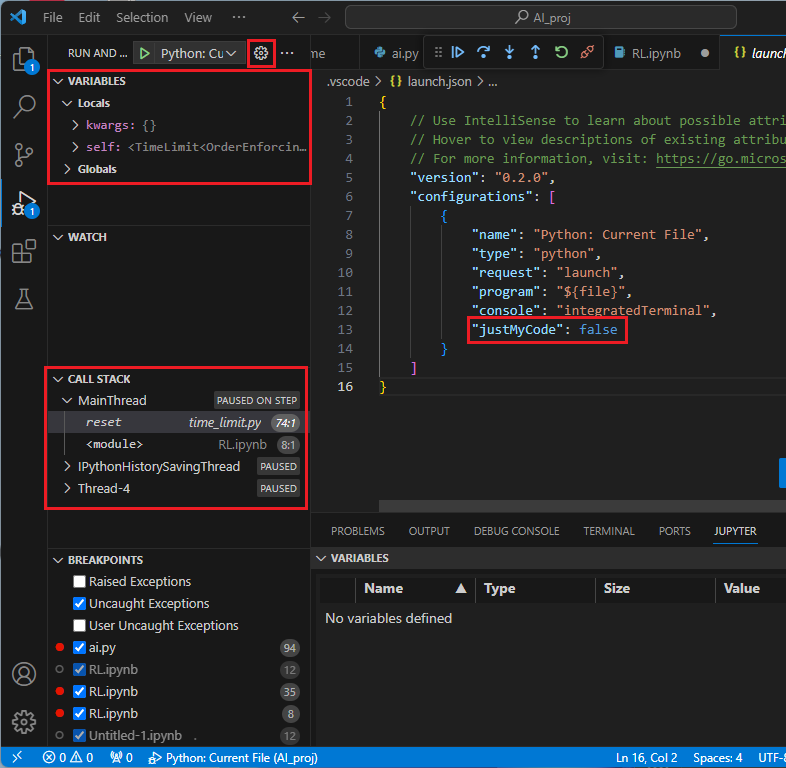Grab the debug toolbar drag handle

pyautogui.click(x=438, y=52)
